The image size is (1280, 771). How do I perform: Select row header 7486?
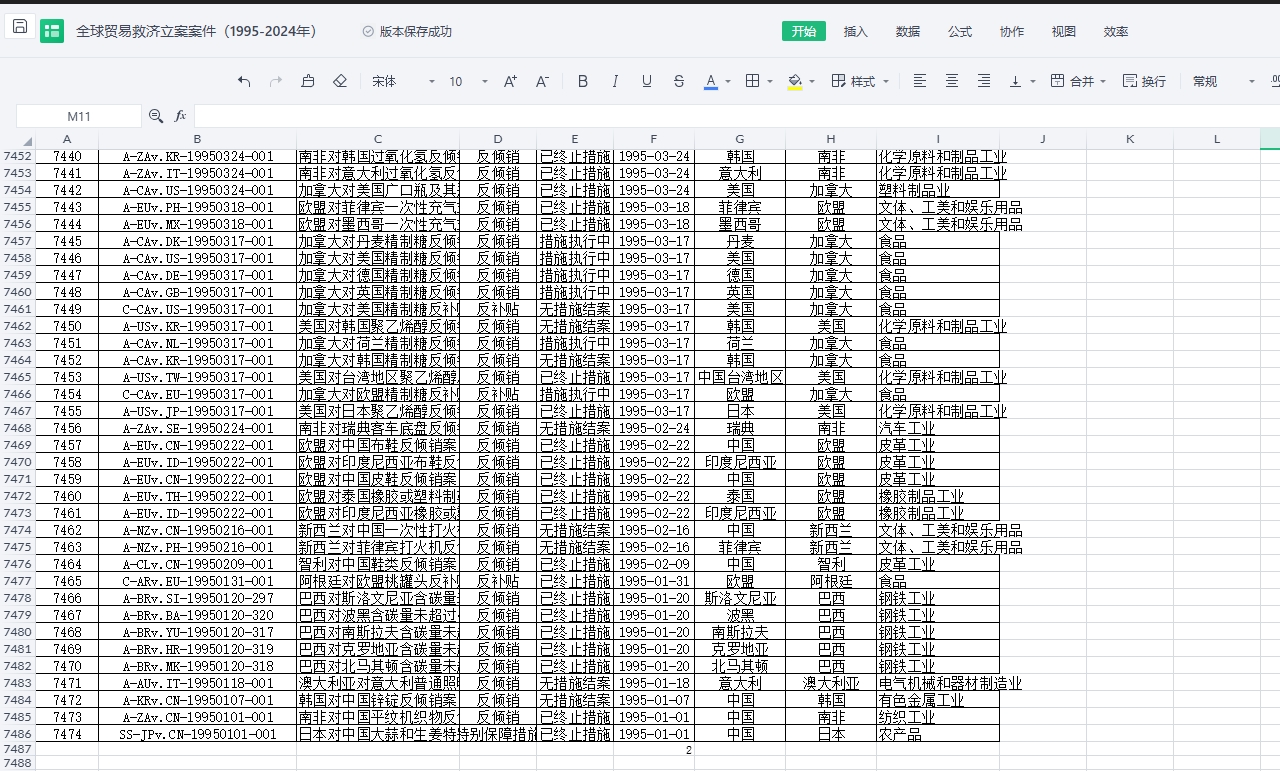(18, 734)
